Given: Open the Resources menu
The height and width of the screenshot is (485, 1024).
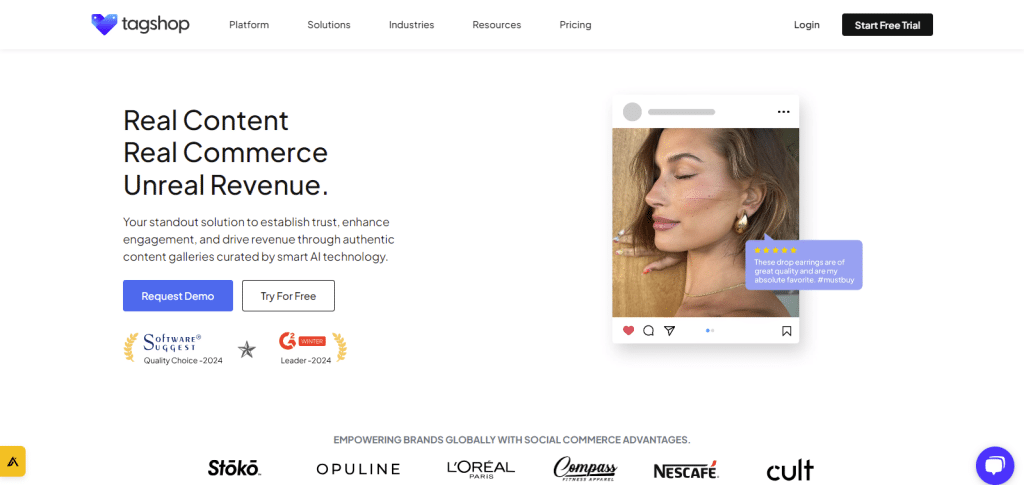Looking at the screenshot, I should [x=497, y=25].
